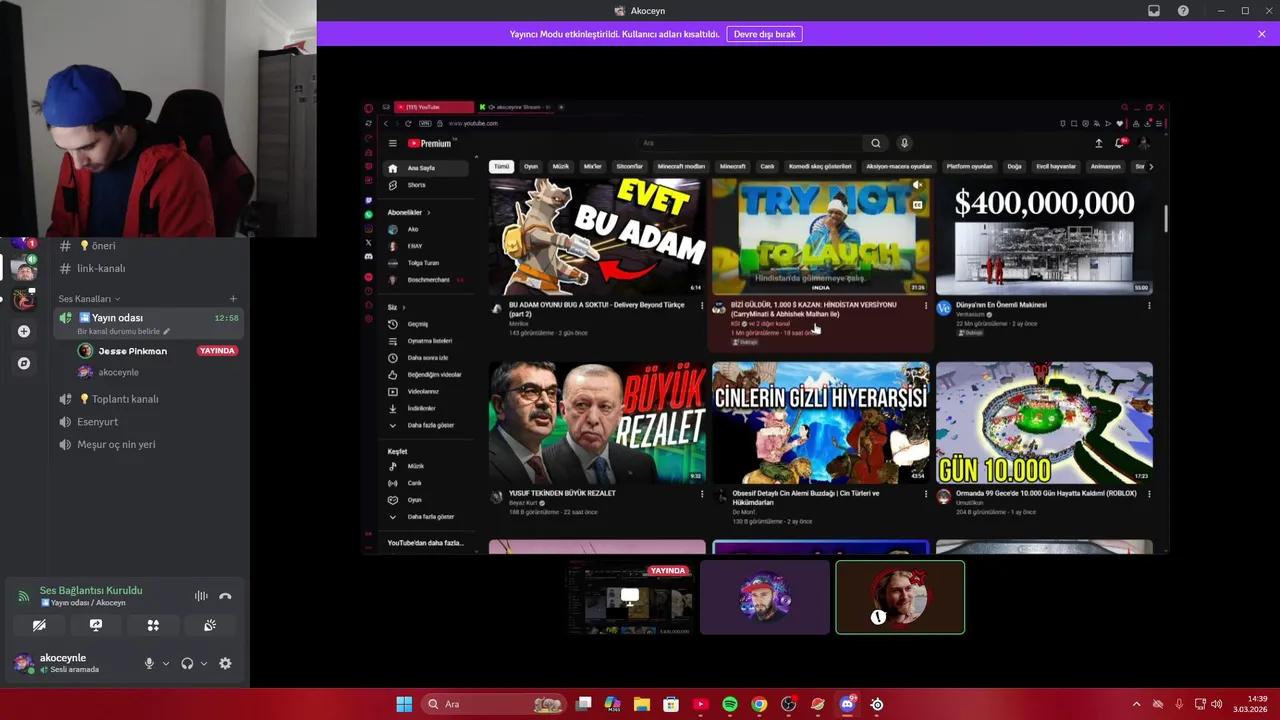The height and width of the screenshot is (720, 1280).
Task: Open the Activities icon in the voice panel
Action: coord(153,625)
